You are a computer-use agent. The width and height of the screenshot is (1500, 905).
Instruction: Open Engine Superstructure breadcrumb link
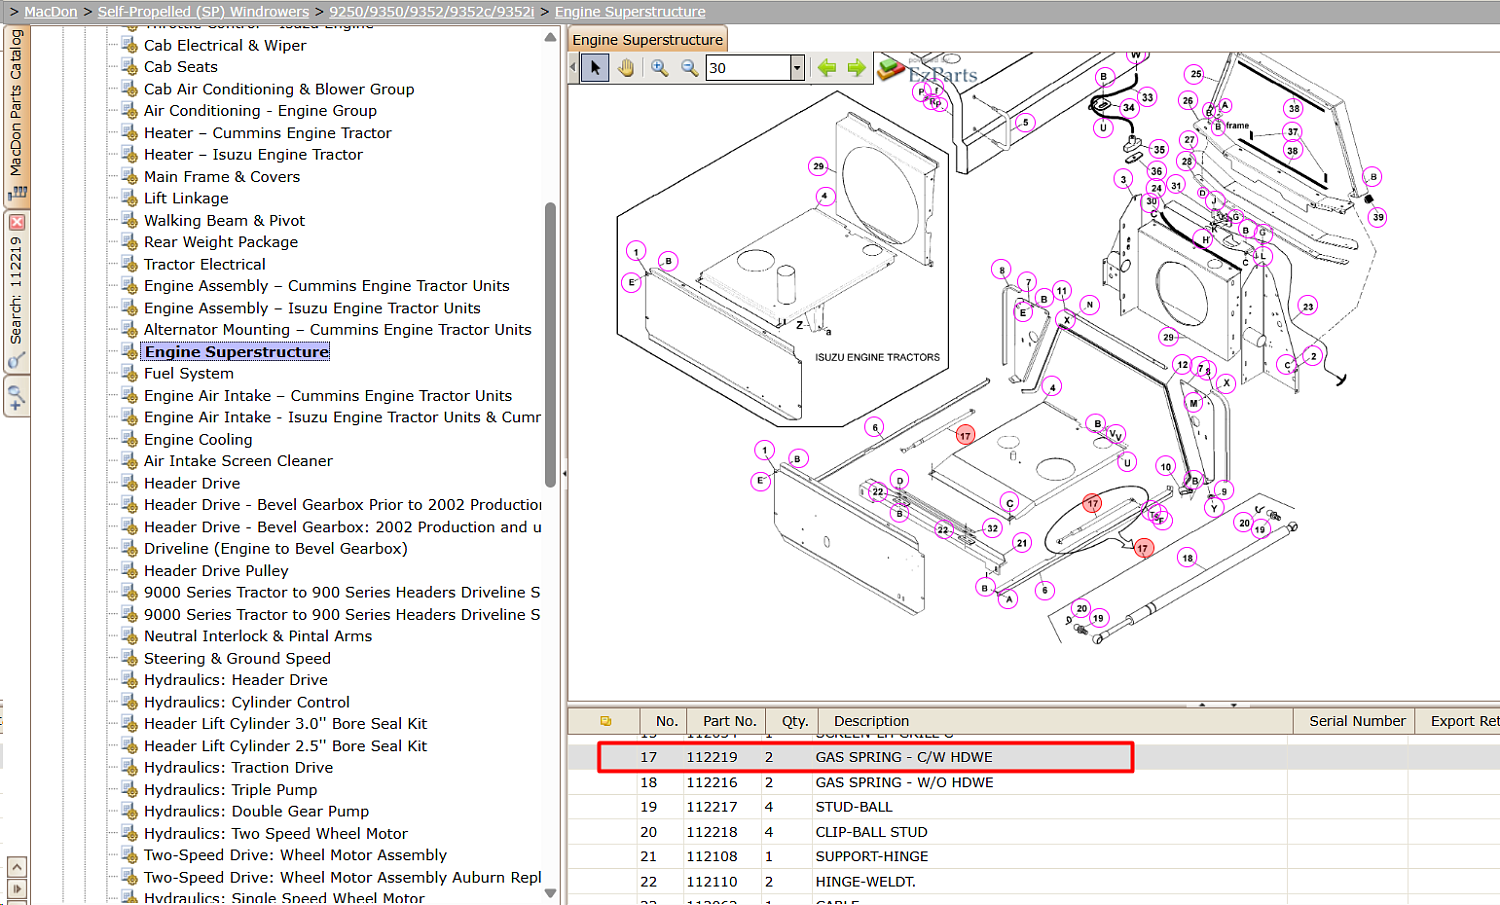pyautogui.click(x=630, y=12)
